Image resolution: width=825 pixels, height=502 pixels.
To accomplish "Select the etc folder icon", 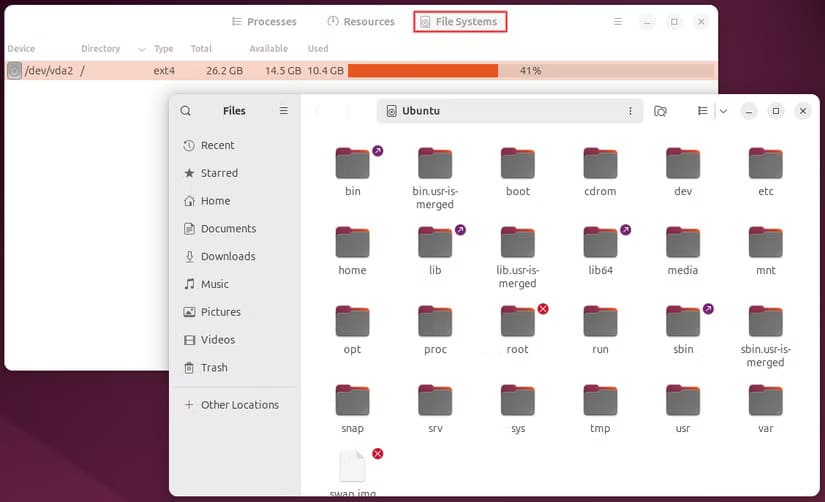I will pos(765,164).
